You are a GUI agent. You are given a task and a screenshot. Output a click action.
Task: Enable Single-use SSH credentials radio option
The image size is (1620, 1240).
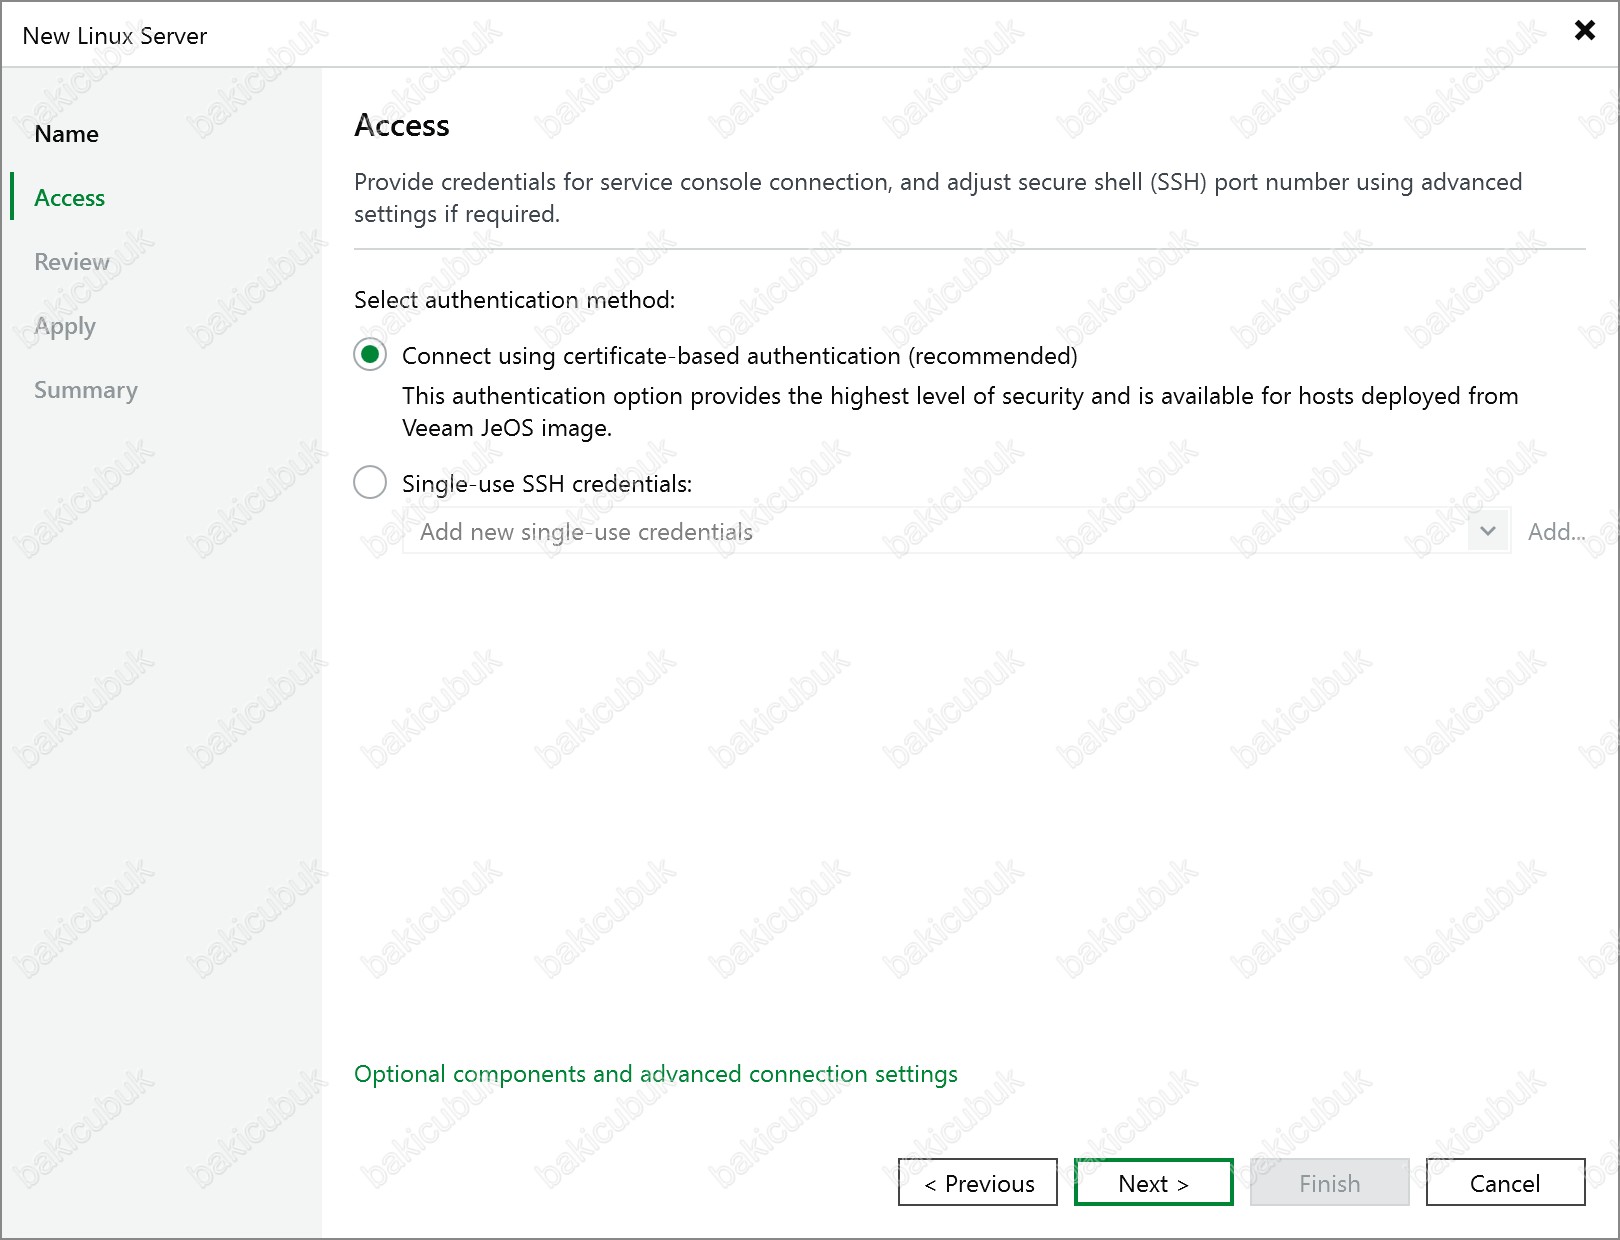(370, 483)
